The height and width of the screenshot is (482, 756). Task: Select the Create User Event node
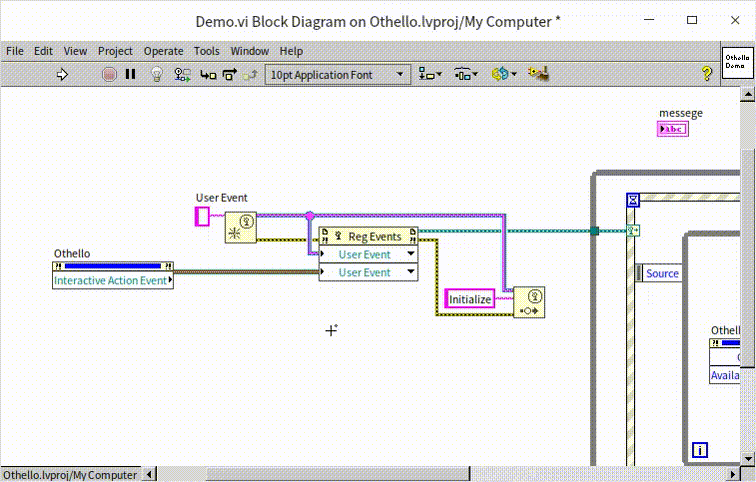click(239, 227)
